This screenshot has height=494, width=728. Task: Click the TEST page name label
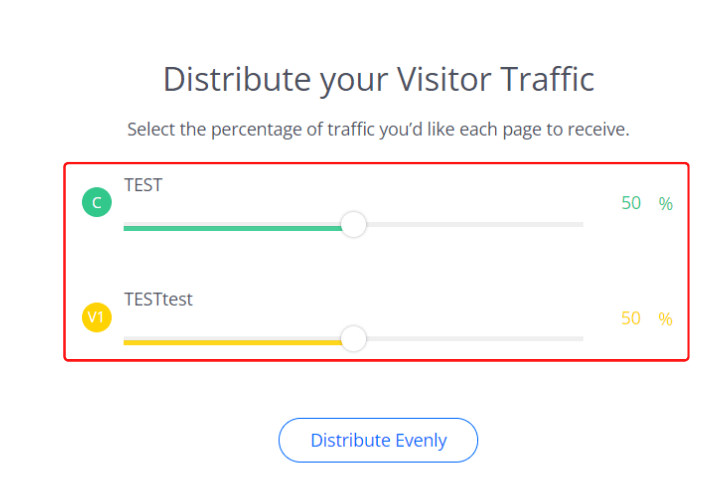pos(143,183)
